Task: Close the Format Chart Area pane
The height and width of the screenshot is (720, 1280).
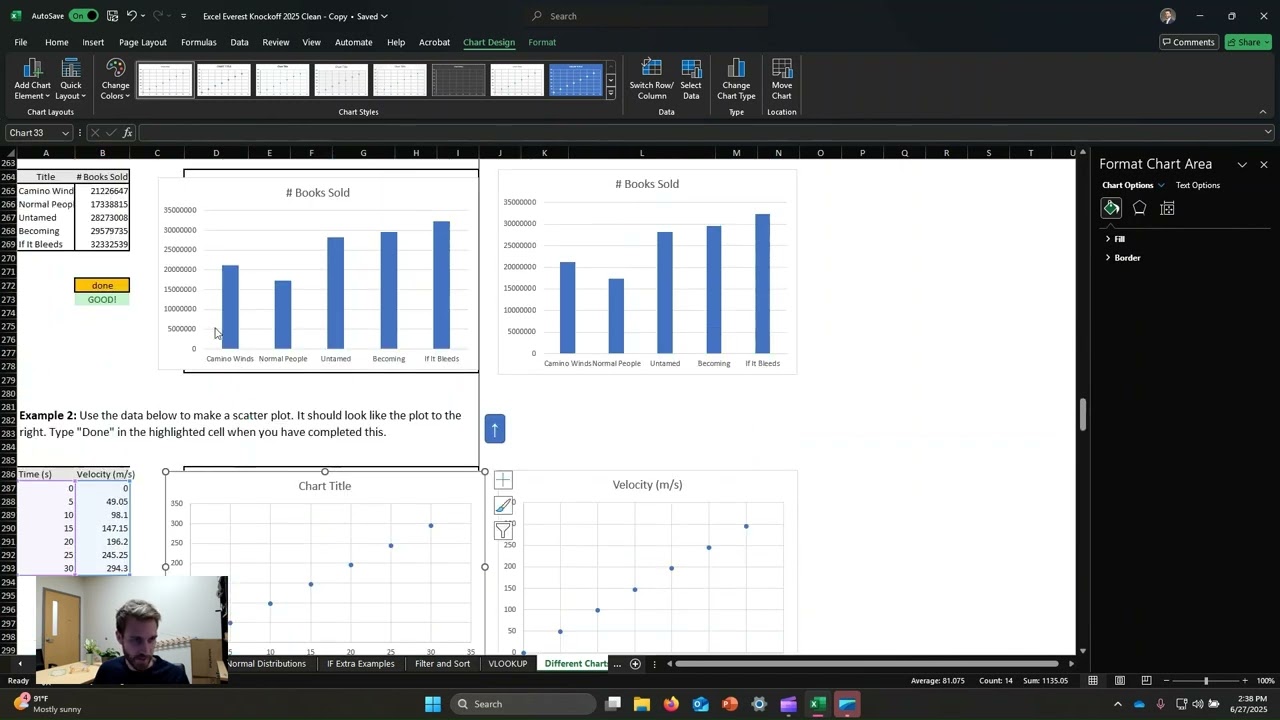Action: pyautogui.click(x=1264, y=164)
